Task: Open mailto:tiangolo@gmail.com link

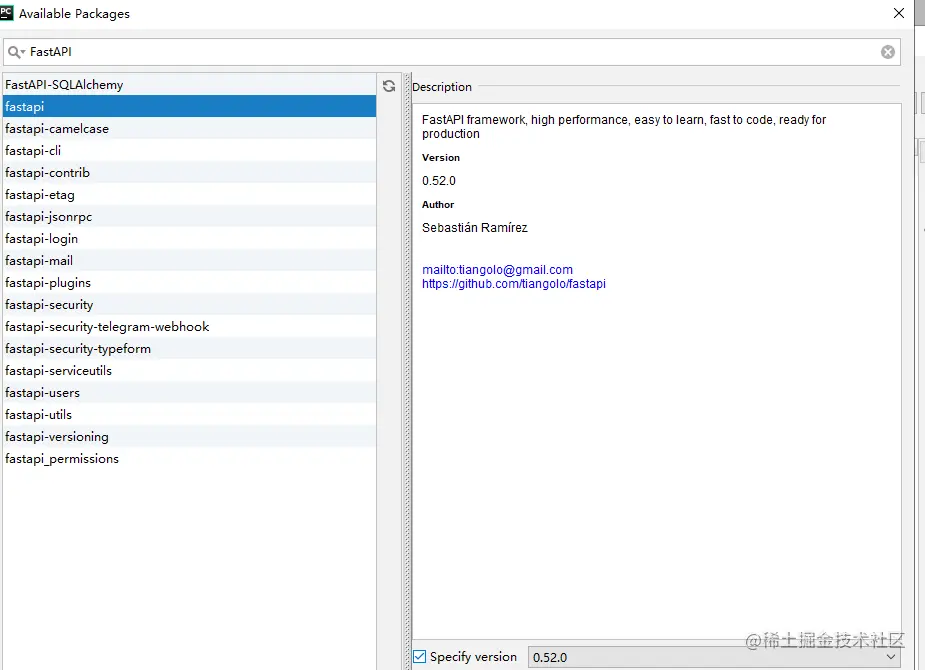Action: (497, 270)
